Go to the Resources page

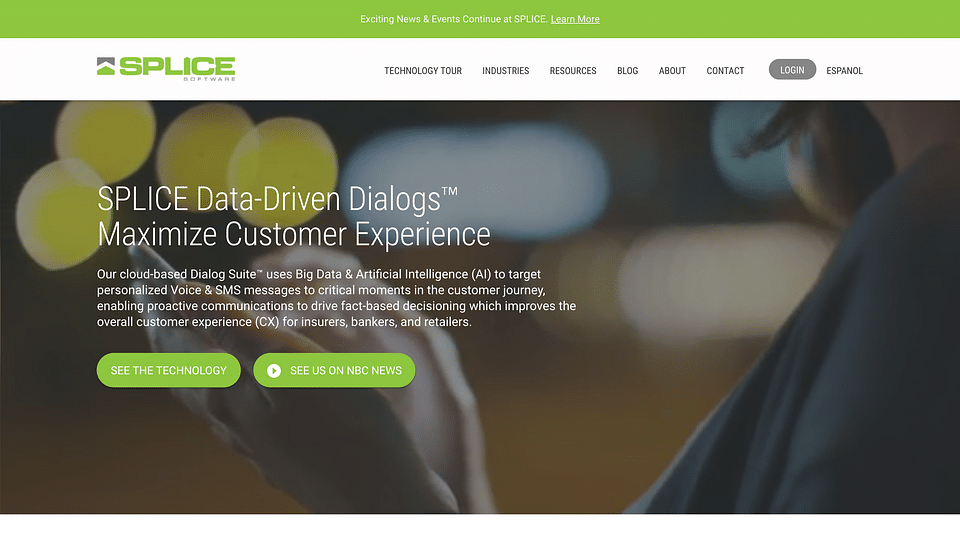[x=573, y=70]
